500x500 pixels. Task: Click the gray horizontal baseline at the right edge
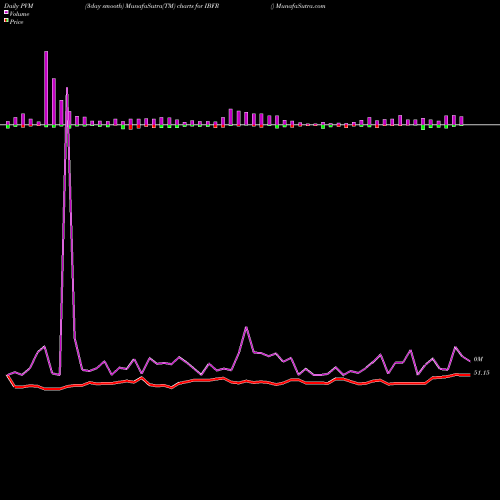pos(493,125)
